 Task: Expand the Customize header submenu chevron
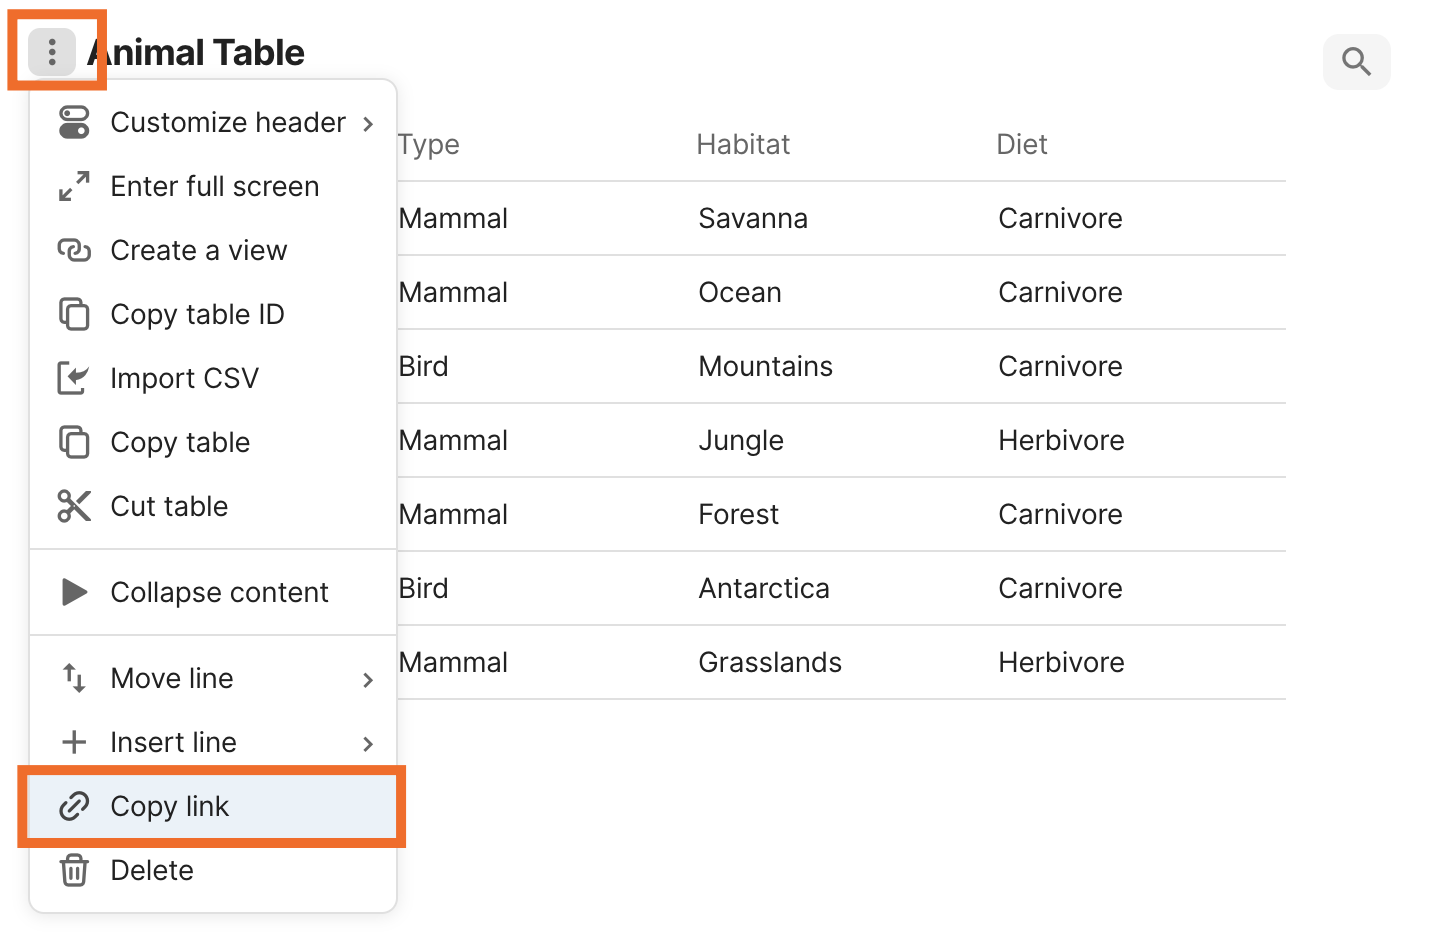point(368,124)
